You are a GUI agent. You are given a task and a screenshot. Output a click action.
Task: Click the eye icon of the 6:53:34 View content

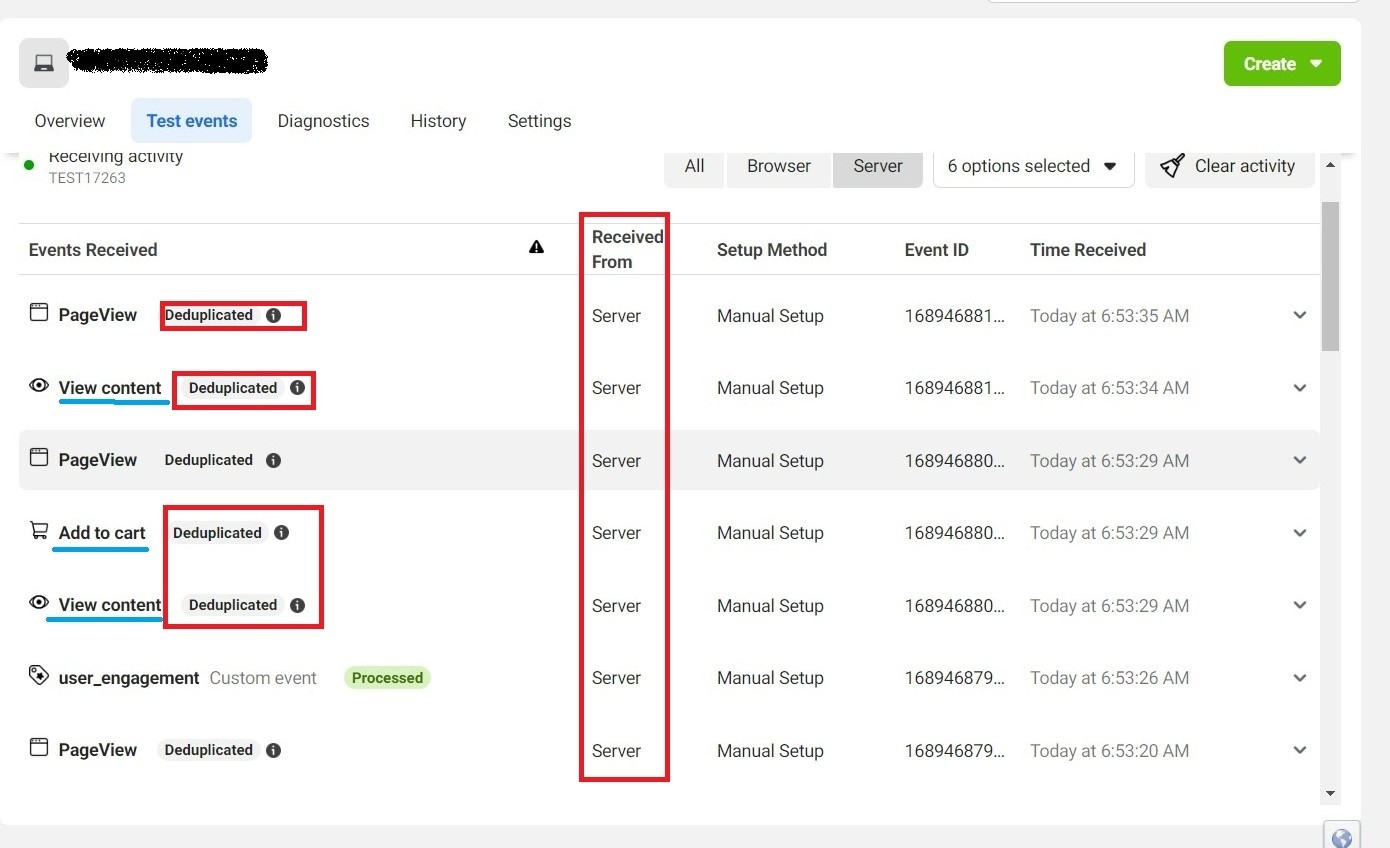point(39,386)
